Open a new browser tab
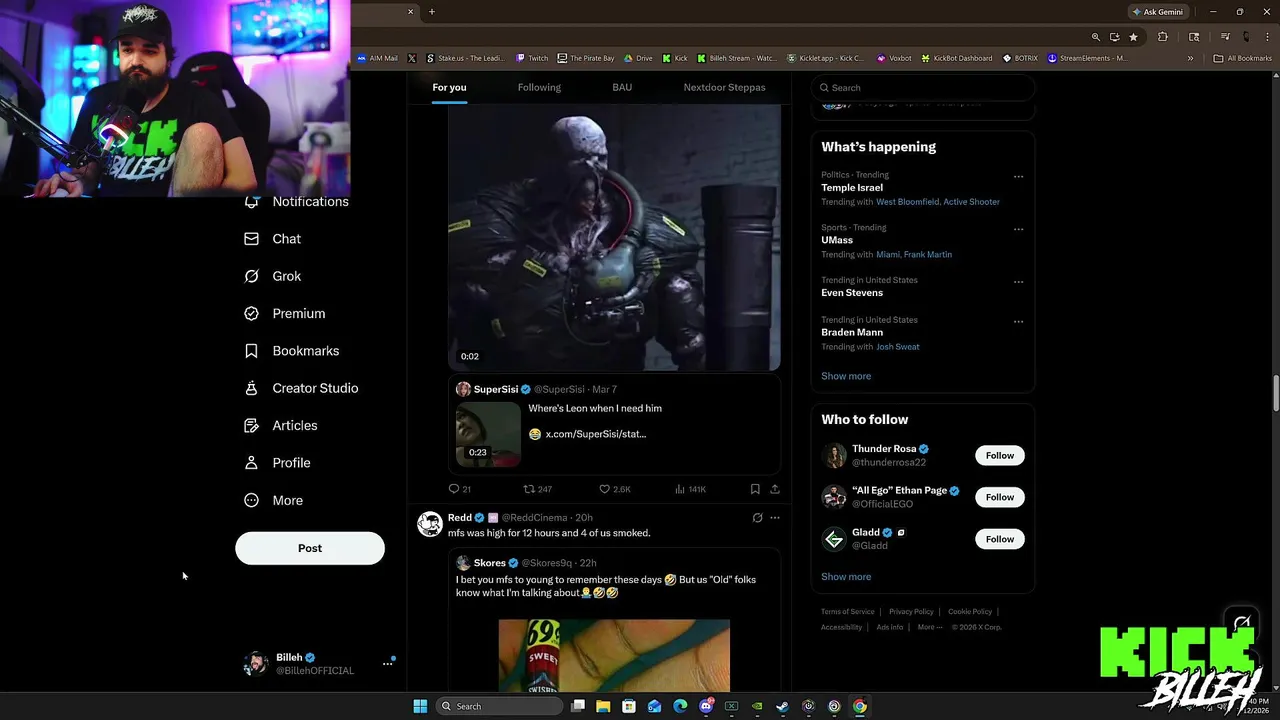The width and height of the screenshot is (1280, 720). [x=432, y=12]
